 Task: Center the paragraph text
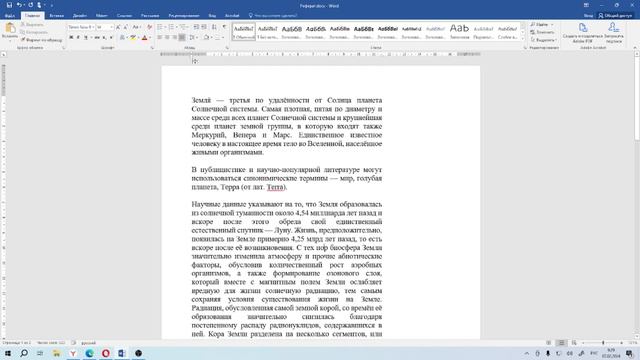(167, 38)
